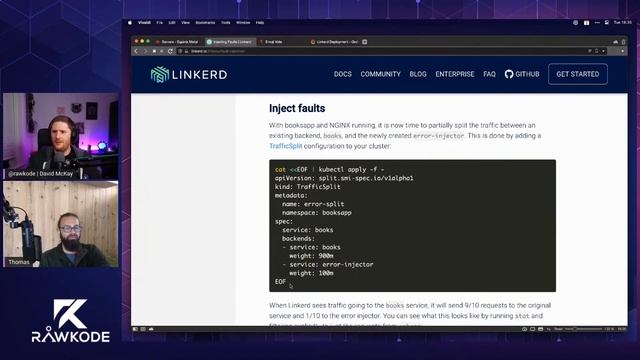Open a new tab with plus icon
This screenshot has height=360, width=640.
click(364, 42)
